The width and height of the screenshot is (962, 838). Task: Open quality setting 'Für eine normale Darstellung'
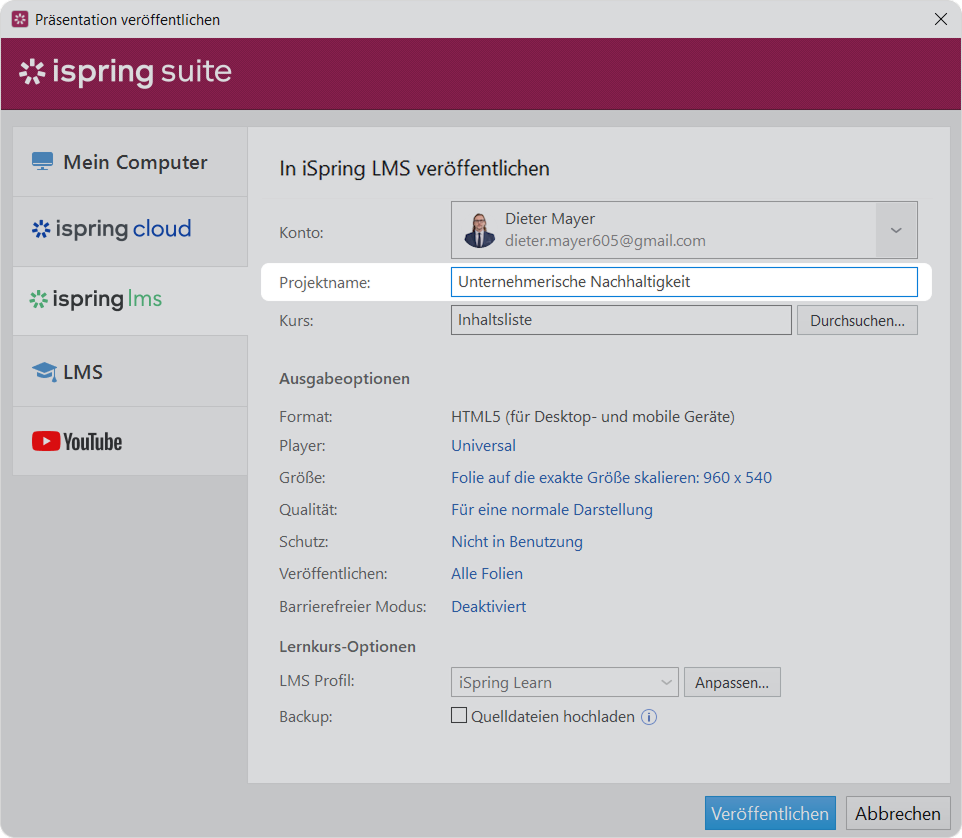coord(551,510)
